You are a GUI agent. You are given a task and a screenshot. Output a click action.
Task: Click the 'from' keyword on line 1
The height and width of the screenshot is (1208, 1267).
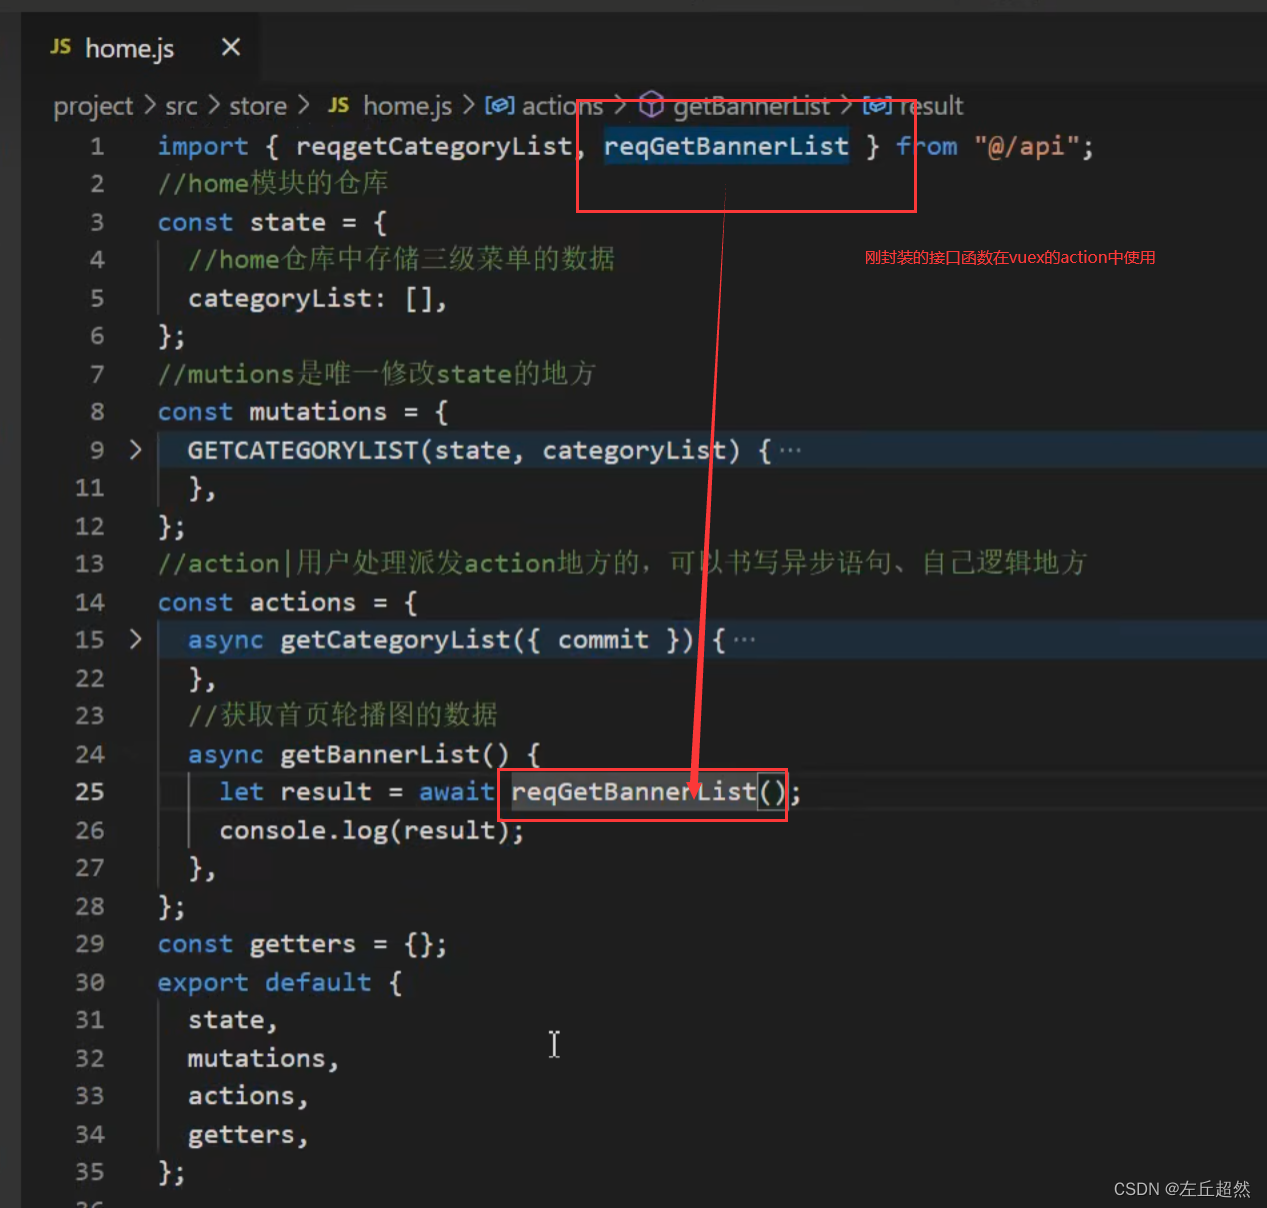[927, 146]
